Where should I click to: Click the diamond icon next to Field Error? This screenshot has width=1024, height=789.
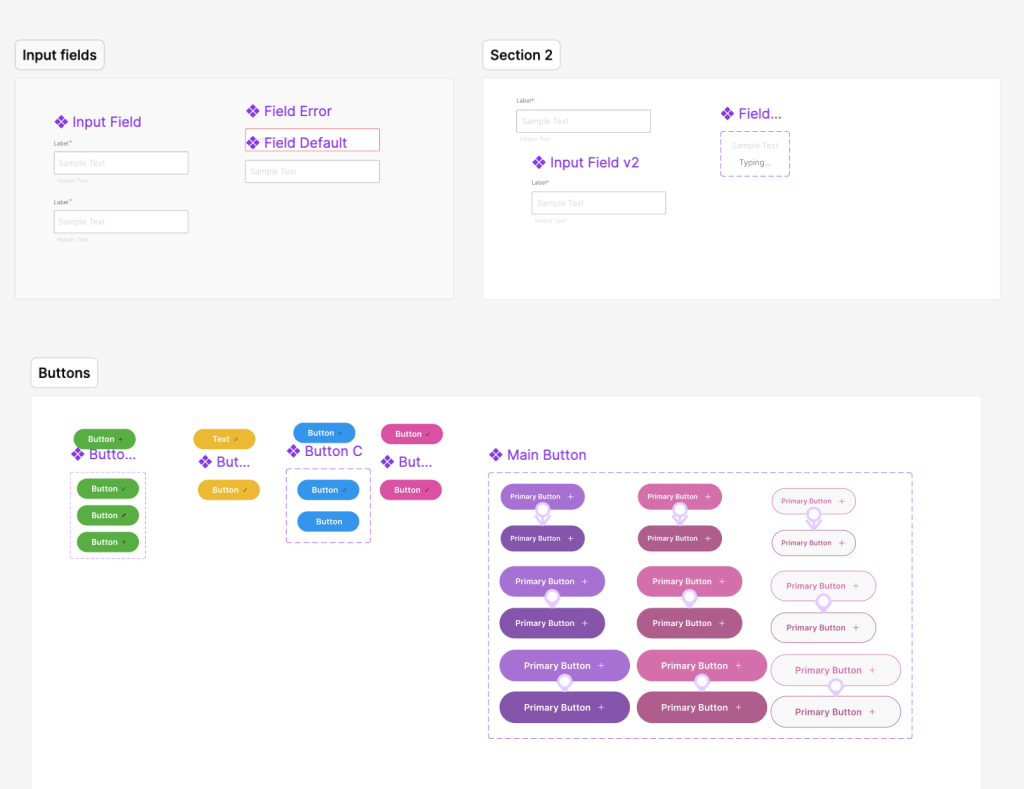point(253,111)
